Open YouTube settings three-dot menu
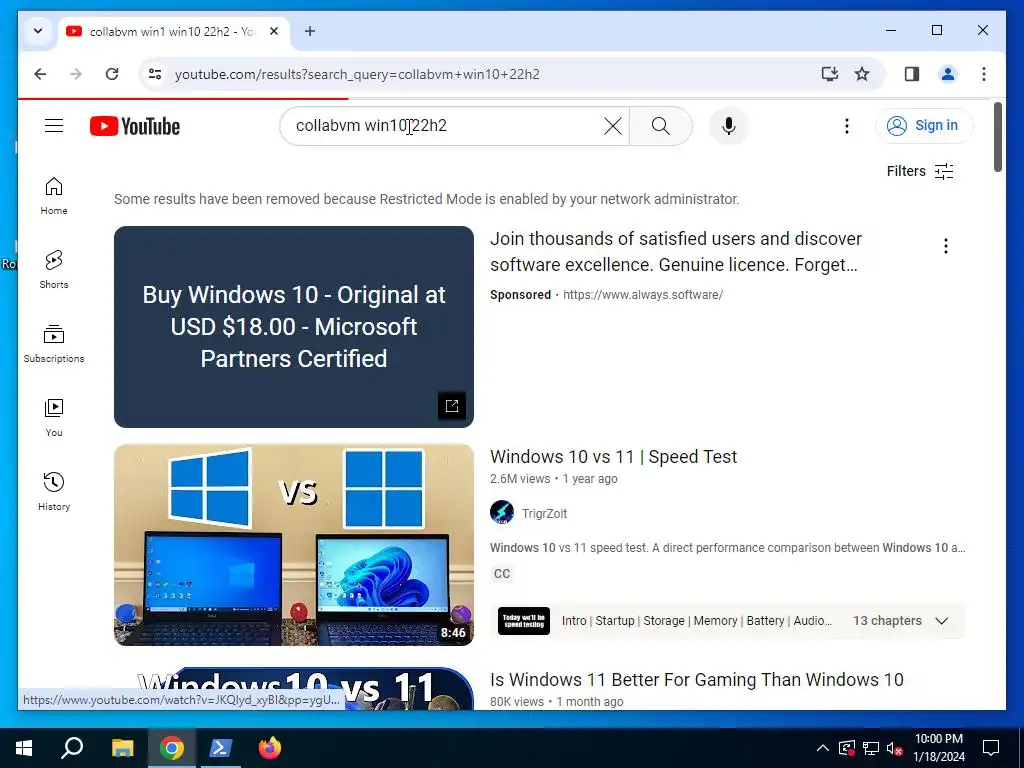 pos(846,125)
